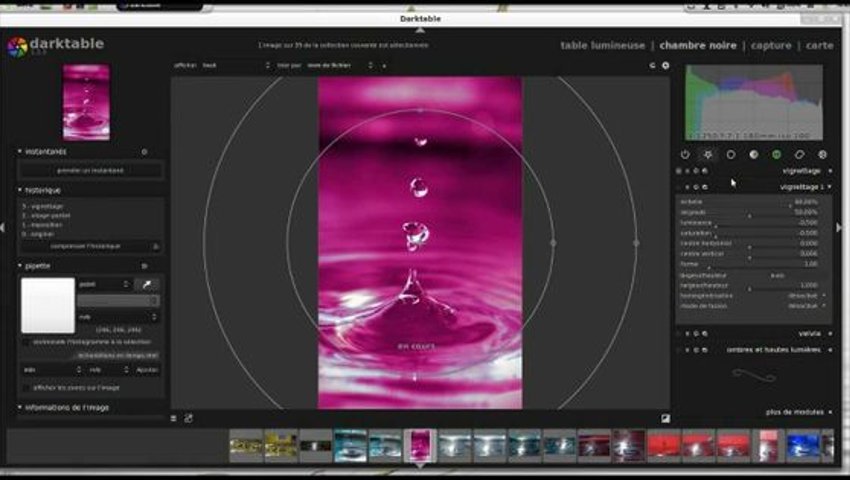The height and width of the screenshot is (480, 850).
Task: Open the trier par nom de fichier dropdown
Action: 339,66
